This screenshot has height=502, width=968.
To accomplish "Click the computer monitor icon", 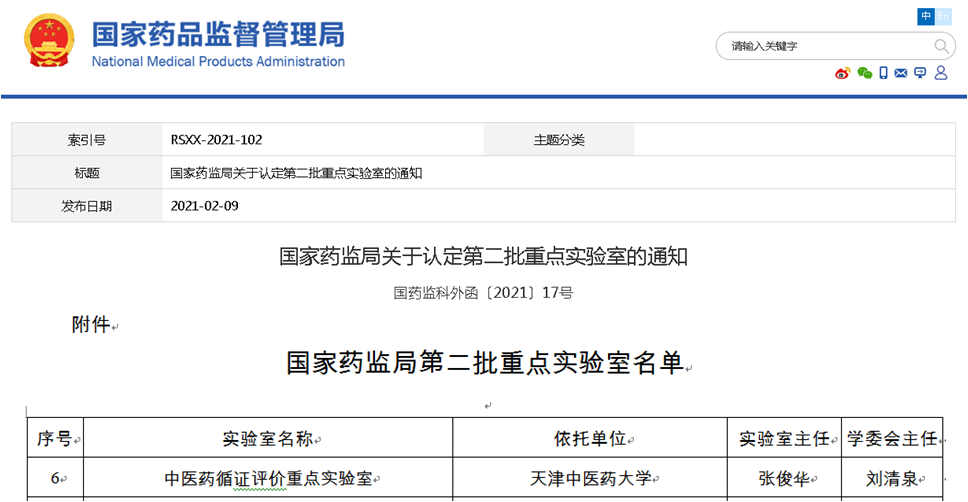I will pos(920,73).
